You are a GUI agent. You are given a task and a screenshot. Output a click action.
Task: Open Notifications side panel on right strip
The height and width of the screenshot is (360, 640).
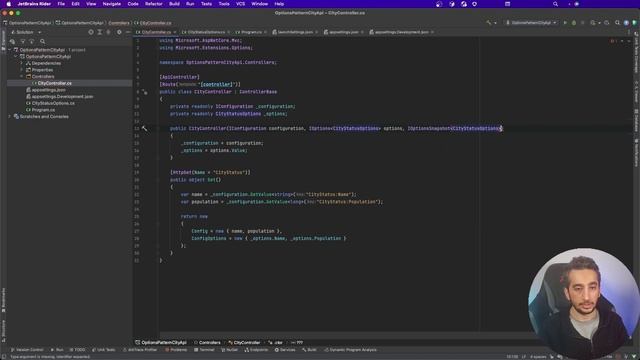pos(636,153)
